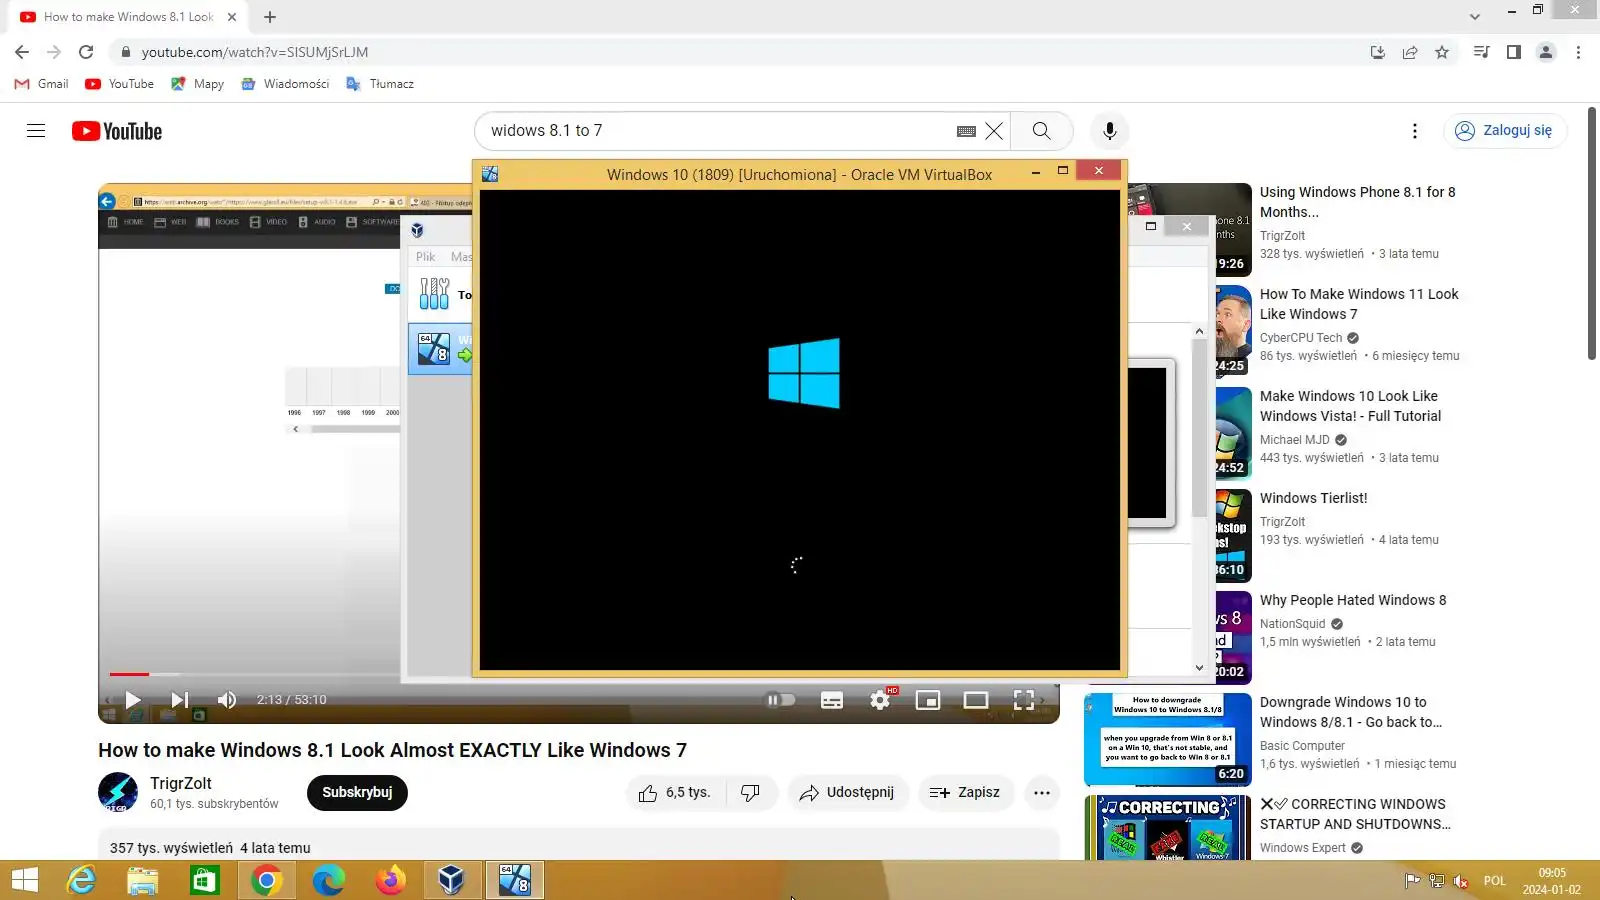
Task: Click Udostępnij share button
Action: pyautogui.click(x=848, y=793)
